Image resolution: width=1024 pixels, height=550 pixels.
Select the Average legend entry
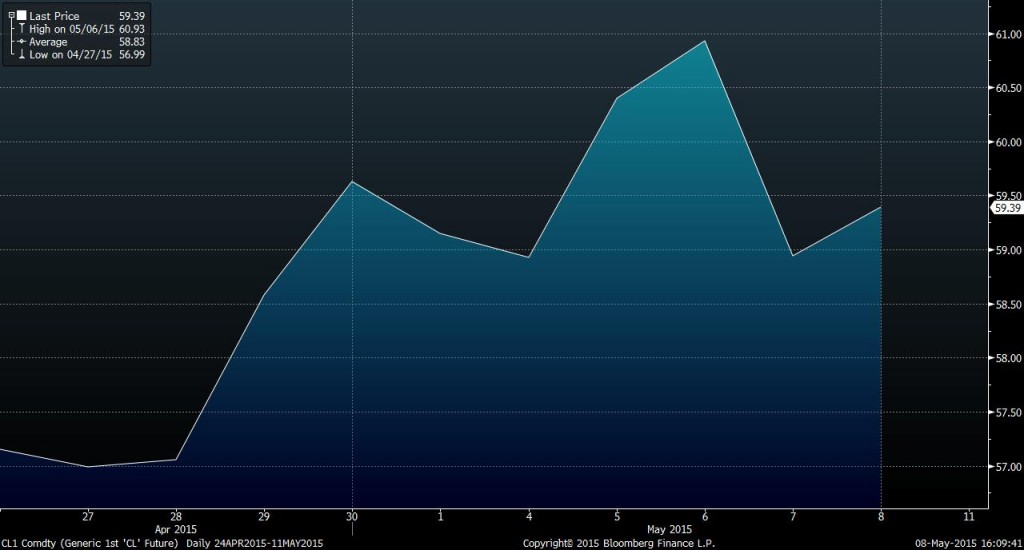[50, 42]
